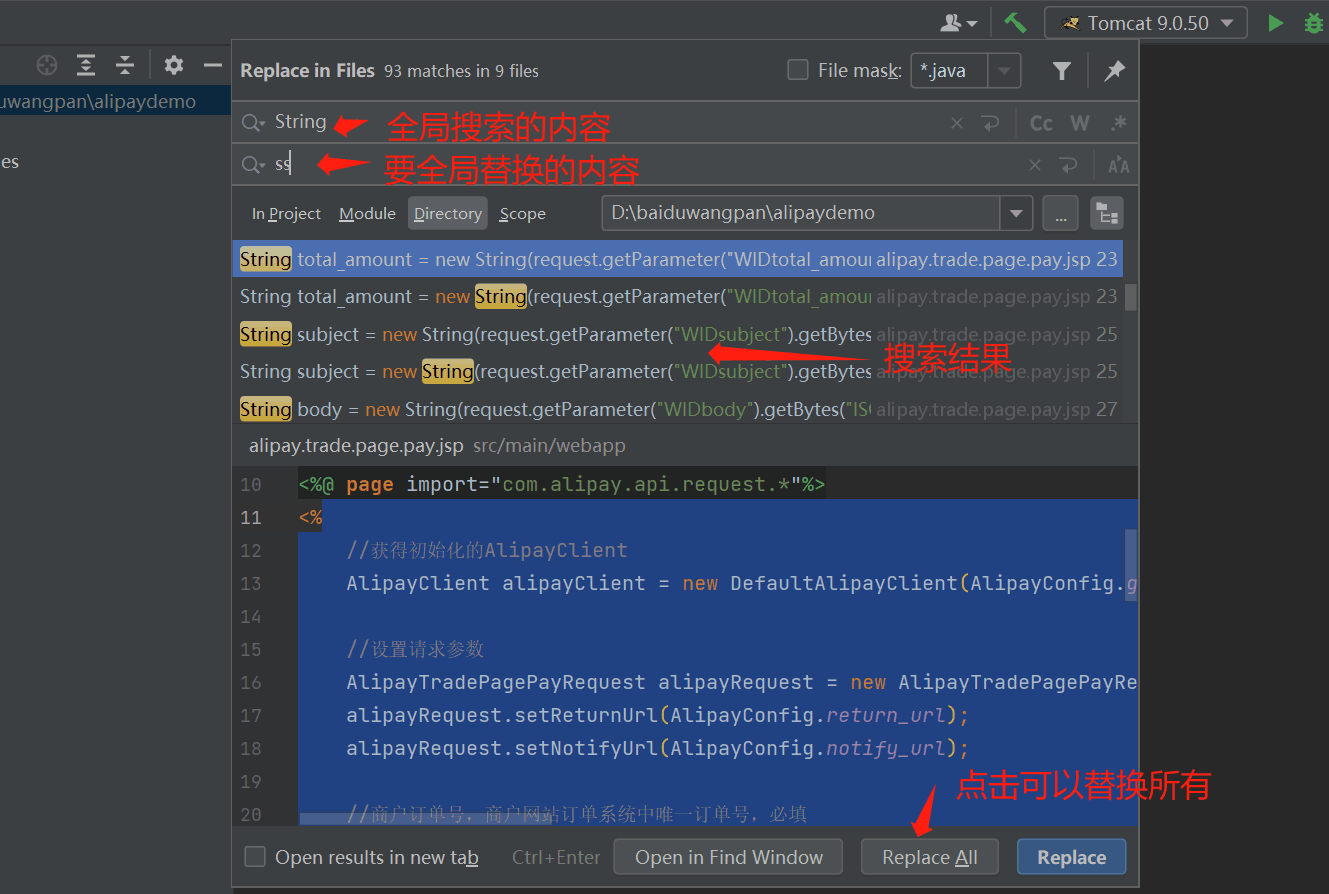The image size is (1329, 894).
Task: Click the results list scrollbar
Action: pos(1131,297)
